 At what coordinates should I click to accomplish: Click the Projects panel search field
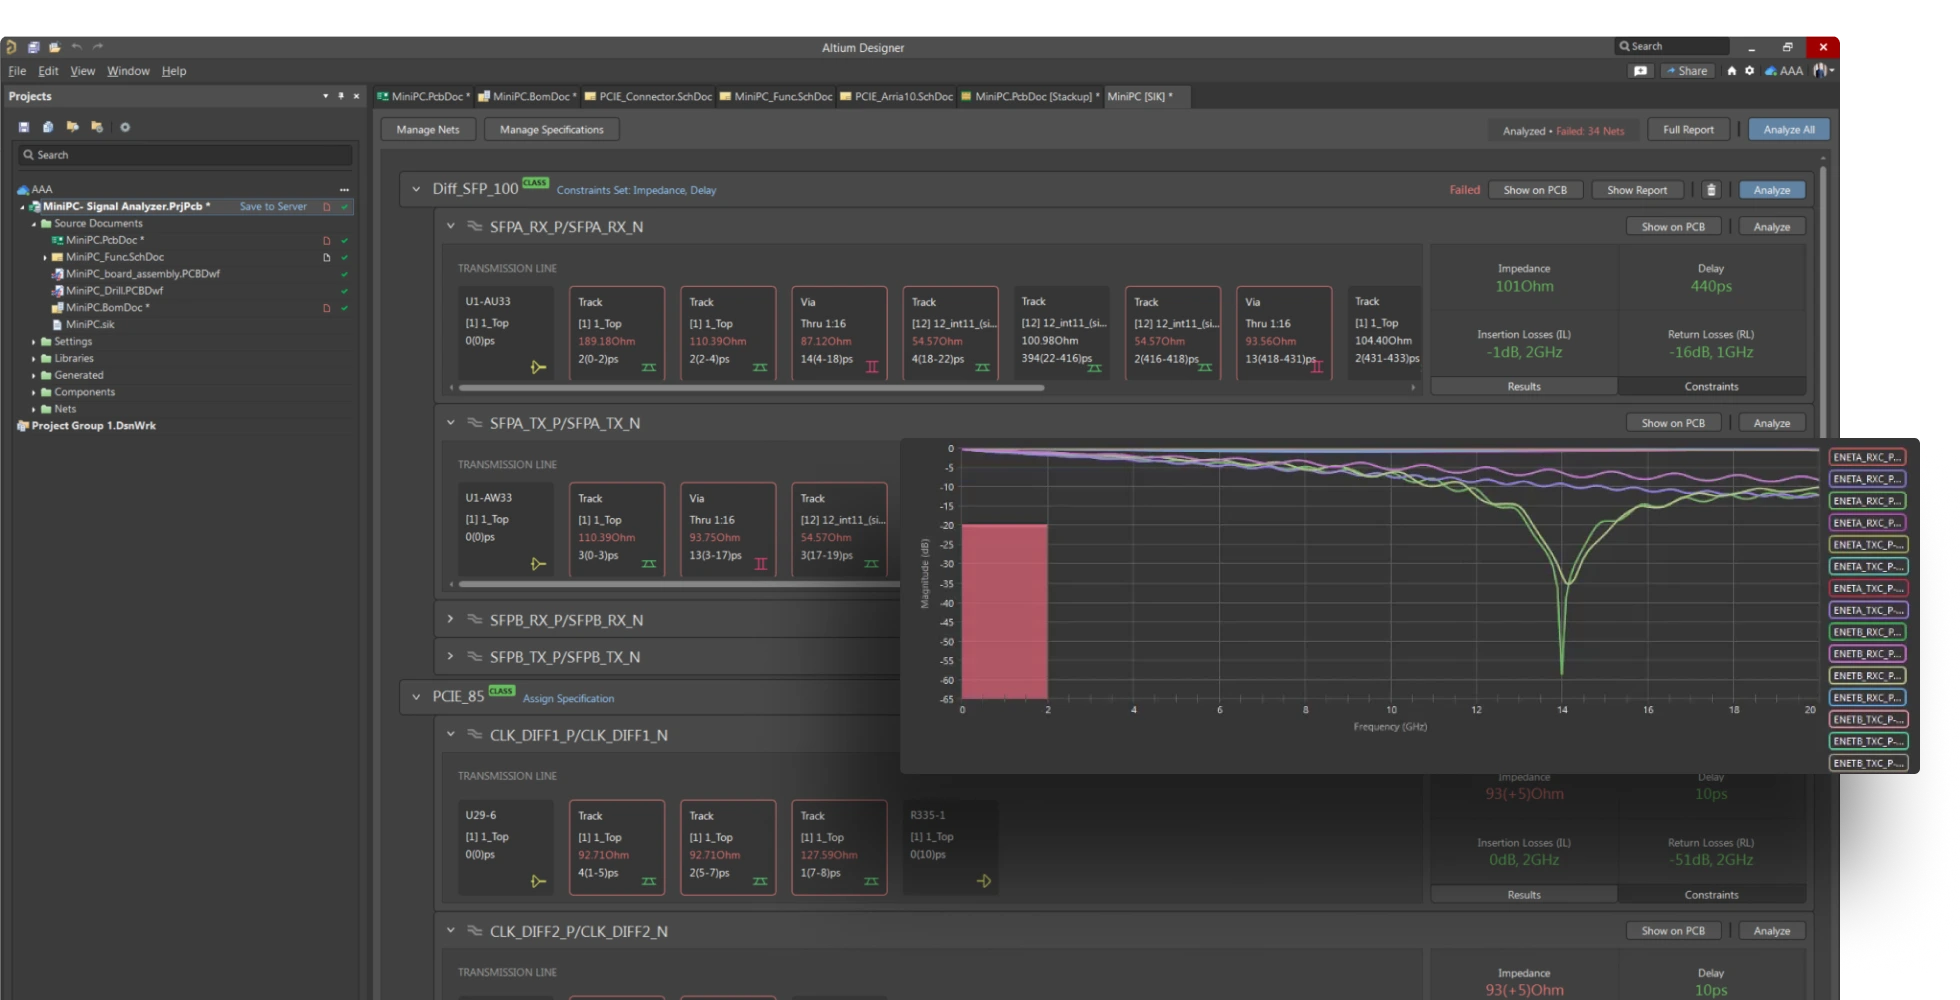point(185,155)
